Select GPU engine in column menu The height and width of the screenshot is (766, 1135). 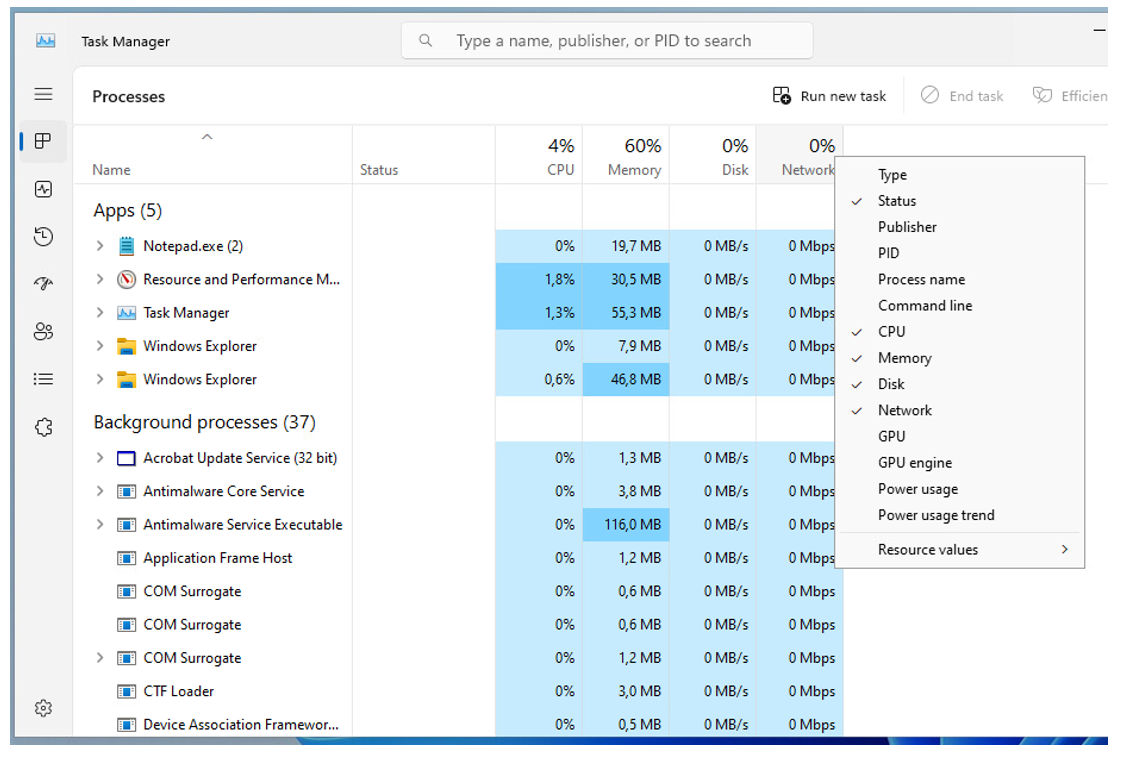[x=914, y=463]
